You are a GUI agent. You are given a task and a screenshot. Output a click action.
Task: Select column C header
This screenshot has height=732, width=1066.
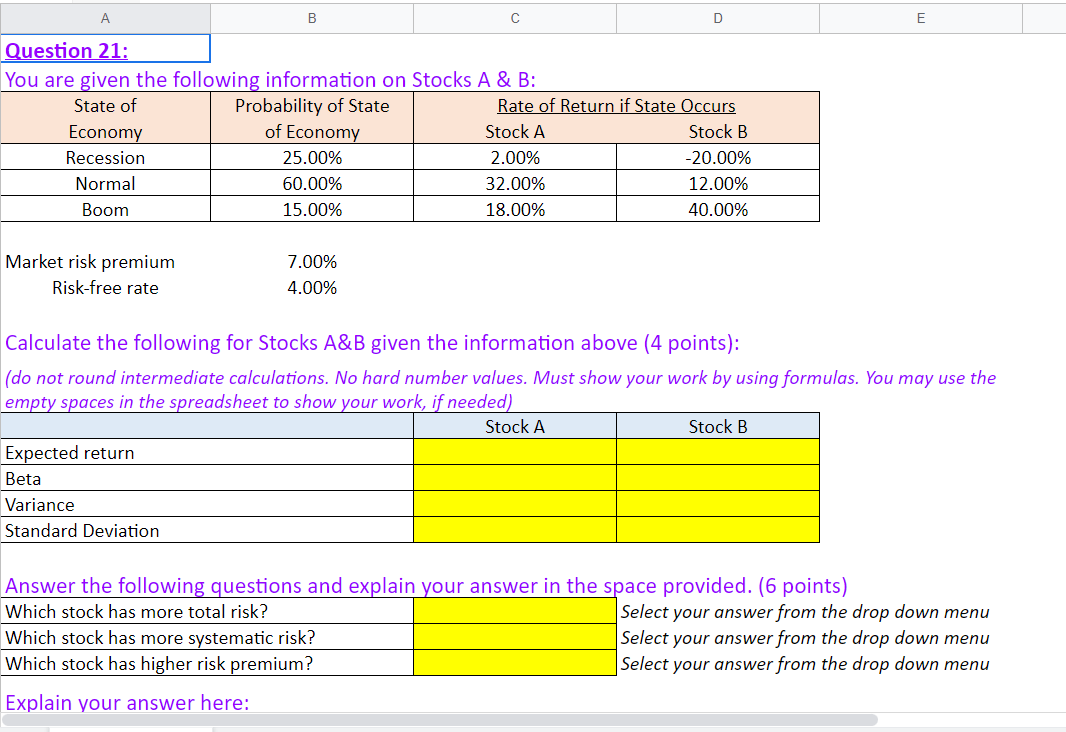[x=515, y=18]
